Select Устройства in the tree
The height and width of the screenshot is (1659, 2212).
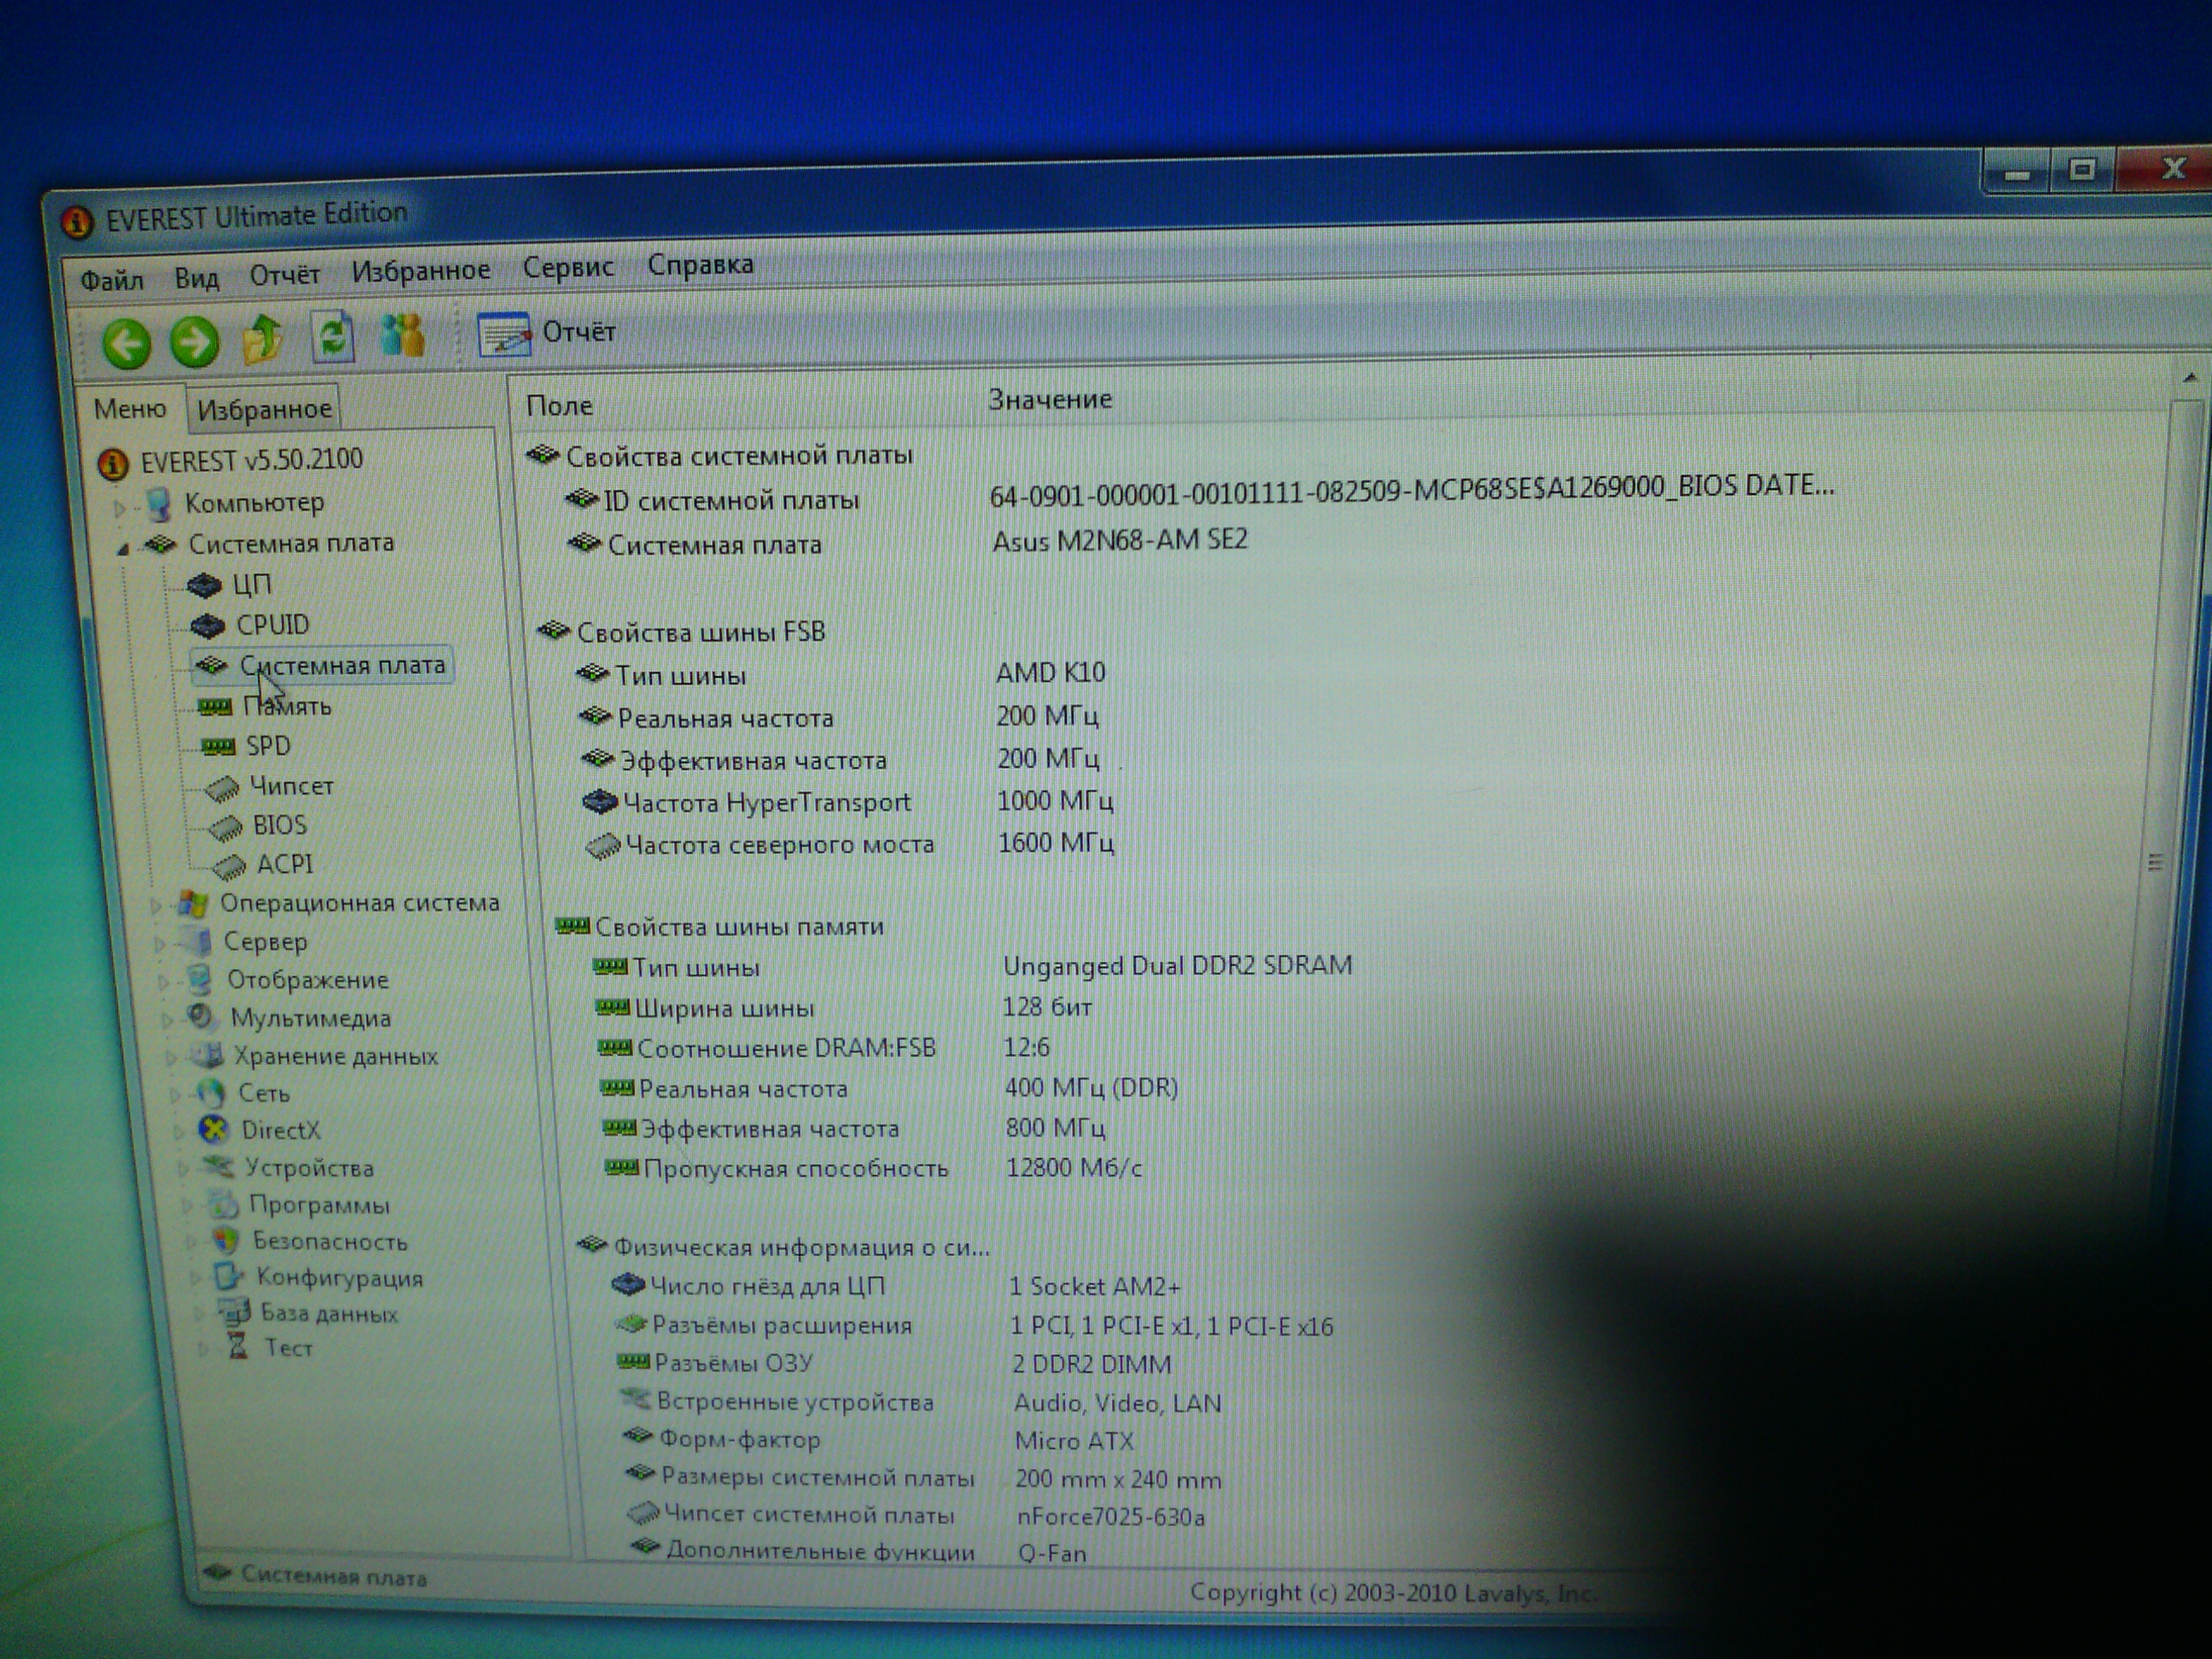click(310, 1168)
